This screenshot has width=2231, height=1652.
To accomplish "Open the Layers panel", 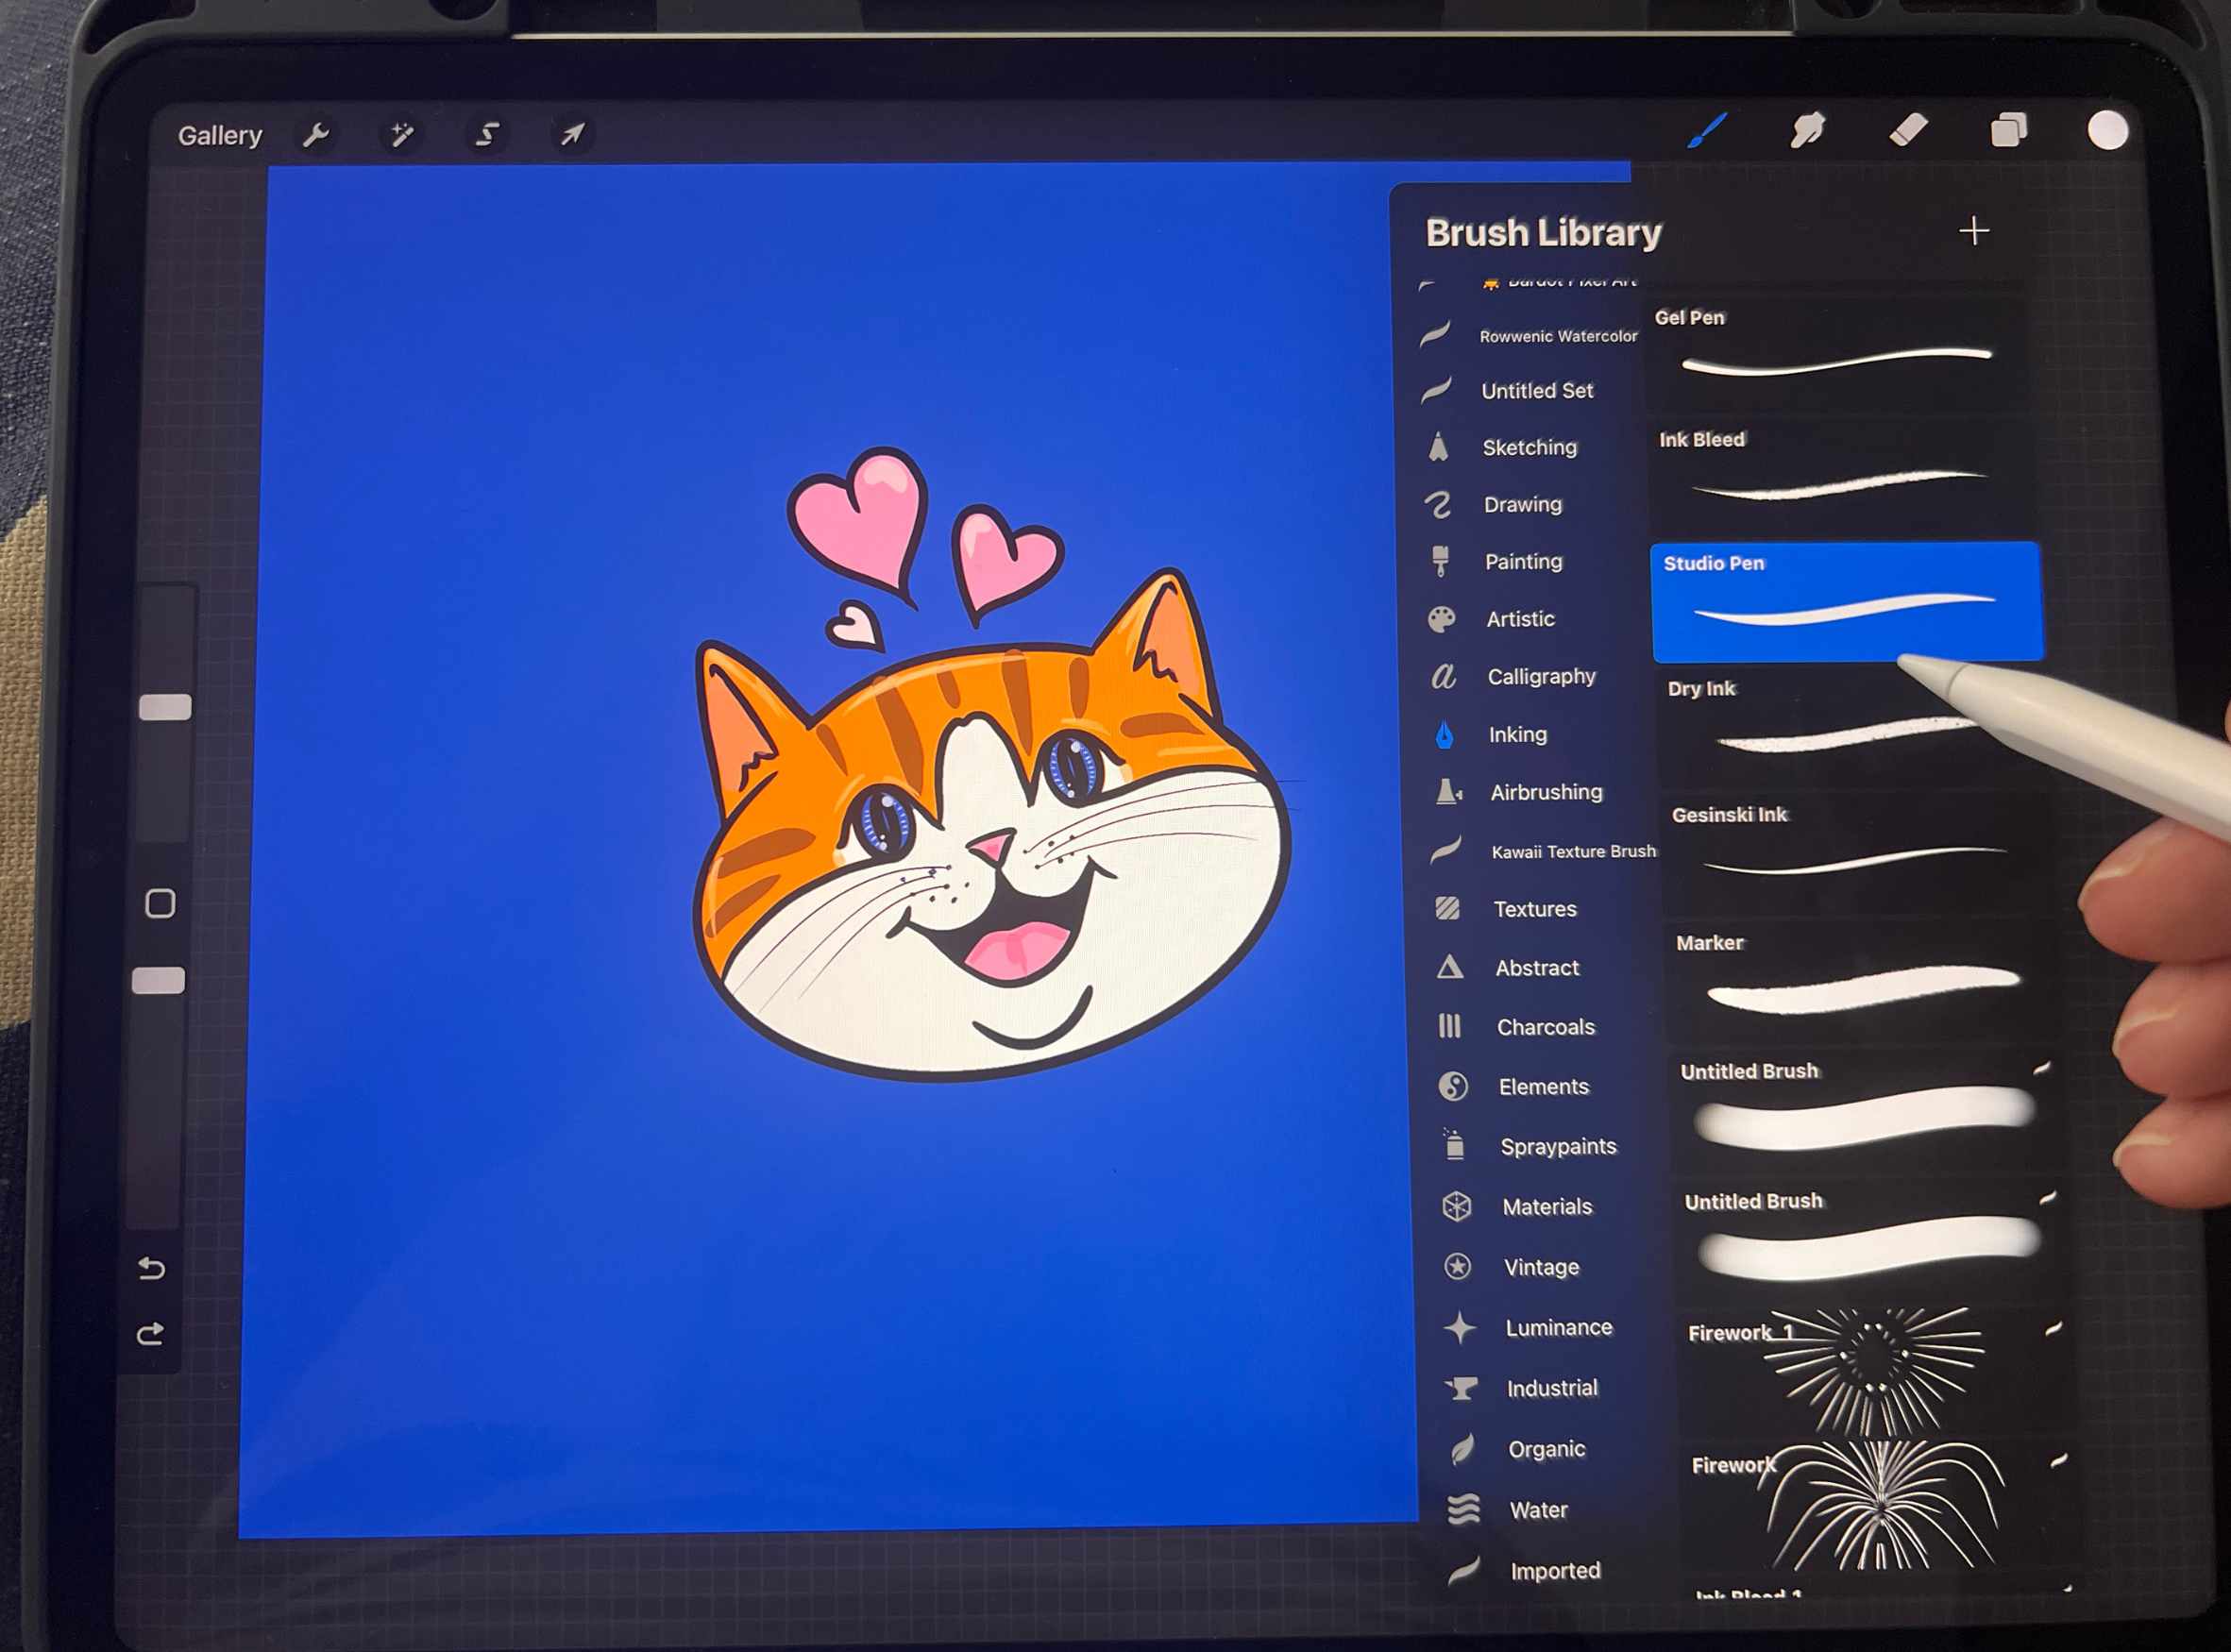I will tap(2010, 128).
